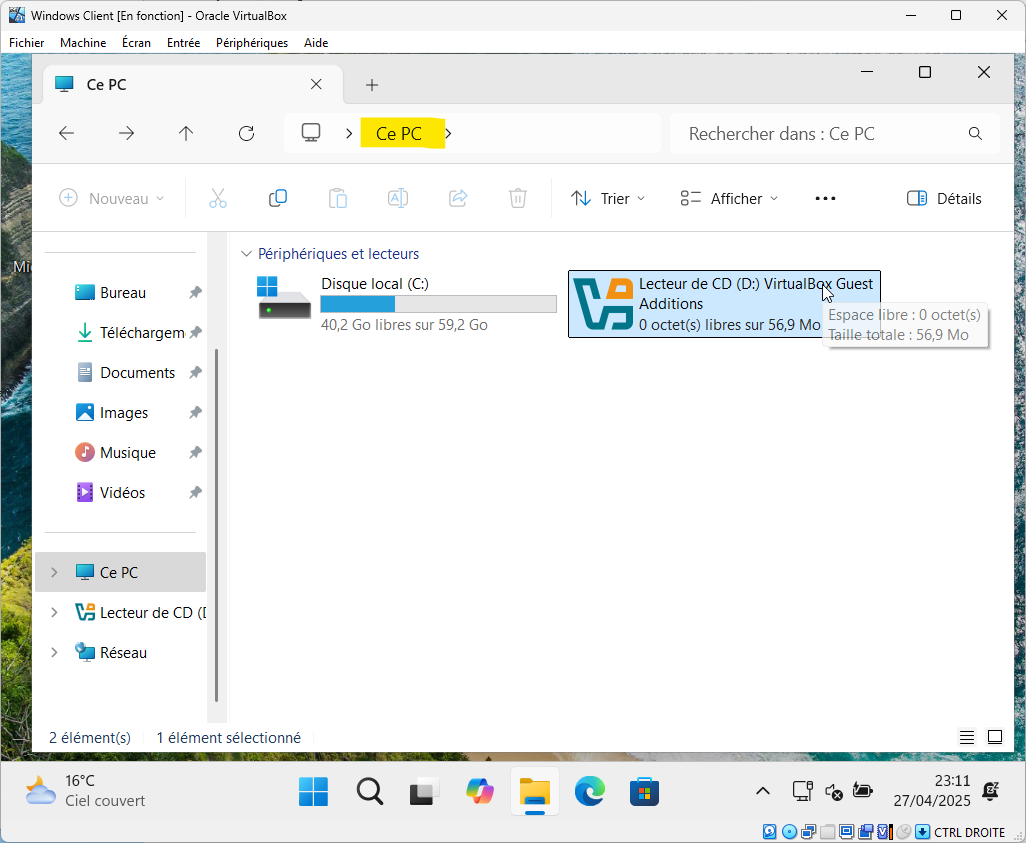
Task: Click the Rename icon in toolbar
Action: coord(398,198)
